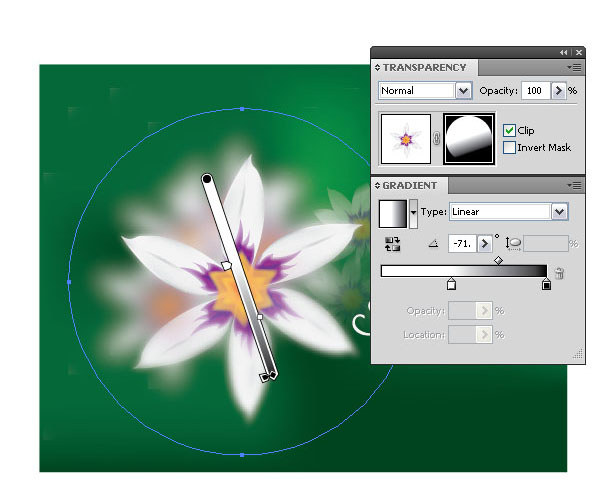The width and height of the screenshot is (600, 487).
Task: Open the Opacity slider arrow in Transparency
Action: pyautogui.click(x=559, y=91)
